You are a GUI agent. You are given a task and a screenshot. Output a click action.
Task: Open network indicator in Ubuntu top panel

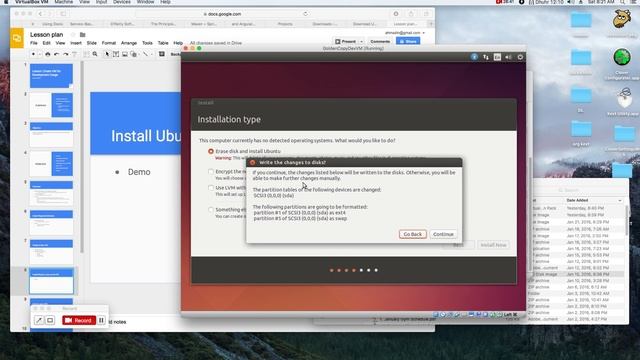click(x=486, y=57)
